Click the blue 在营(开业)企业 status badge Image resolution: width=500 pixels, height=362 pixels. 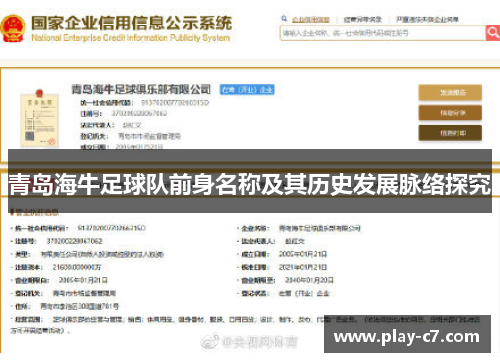[x=247, y=90]
